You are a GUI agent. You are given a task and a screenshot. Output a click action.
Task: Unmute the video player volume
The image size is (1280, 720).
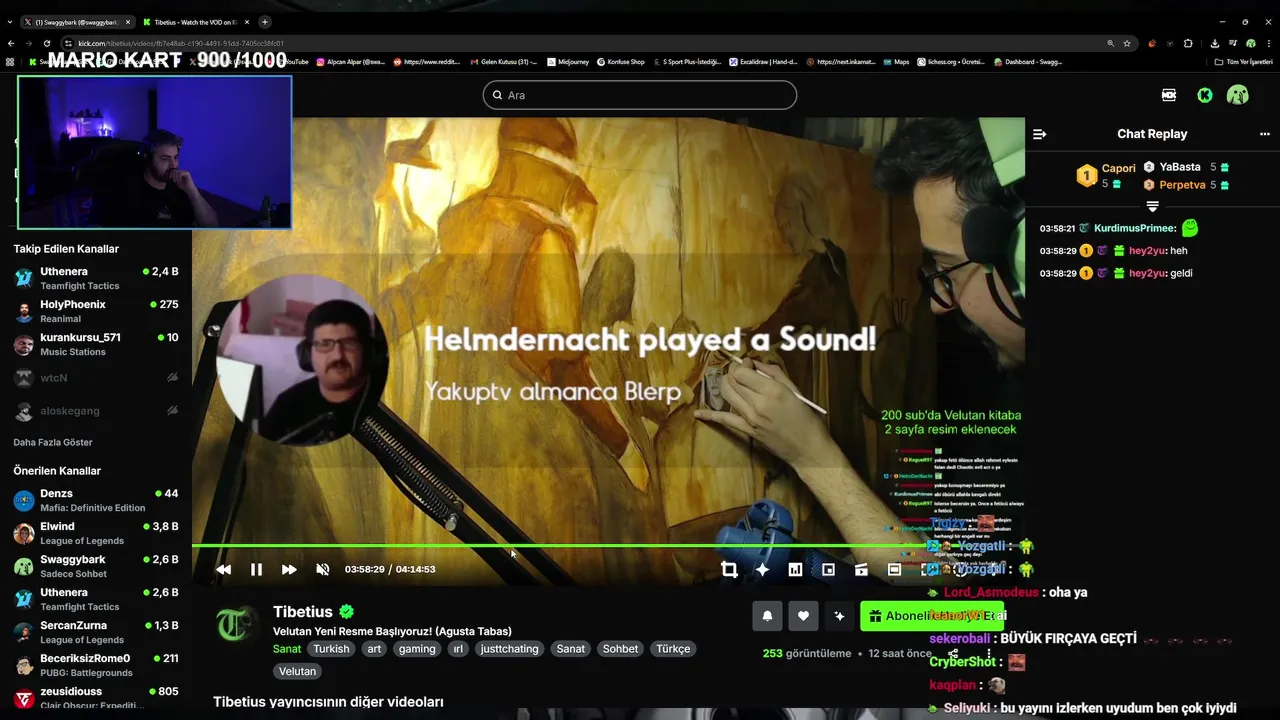[x=322, y=569]
